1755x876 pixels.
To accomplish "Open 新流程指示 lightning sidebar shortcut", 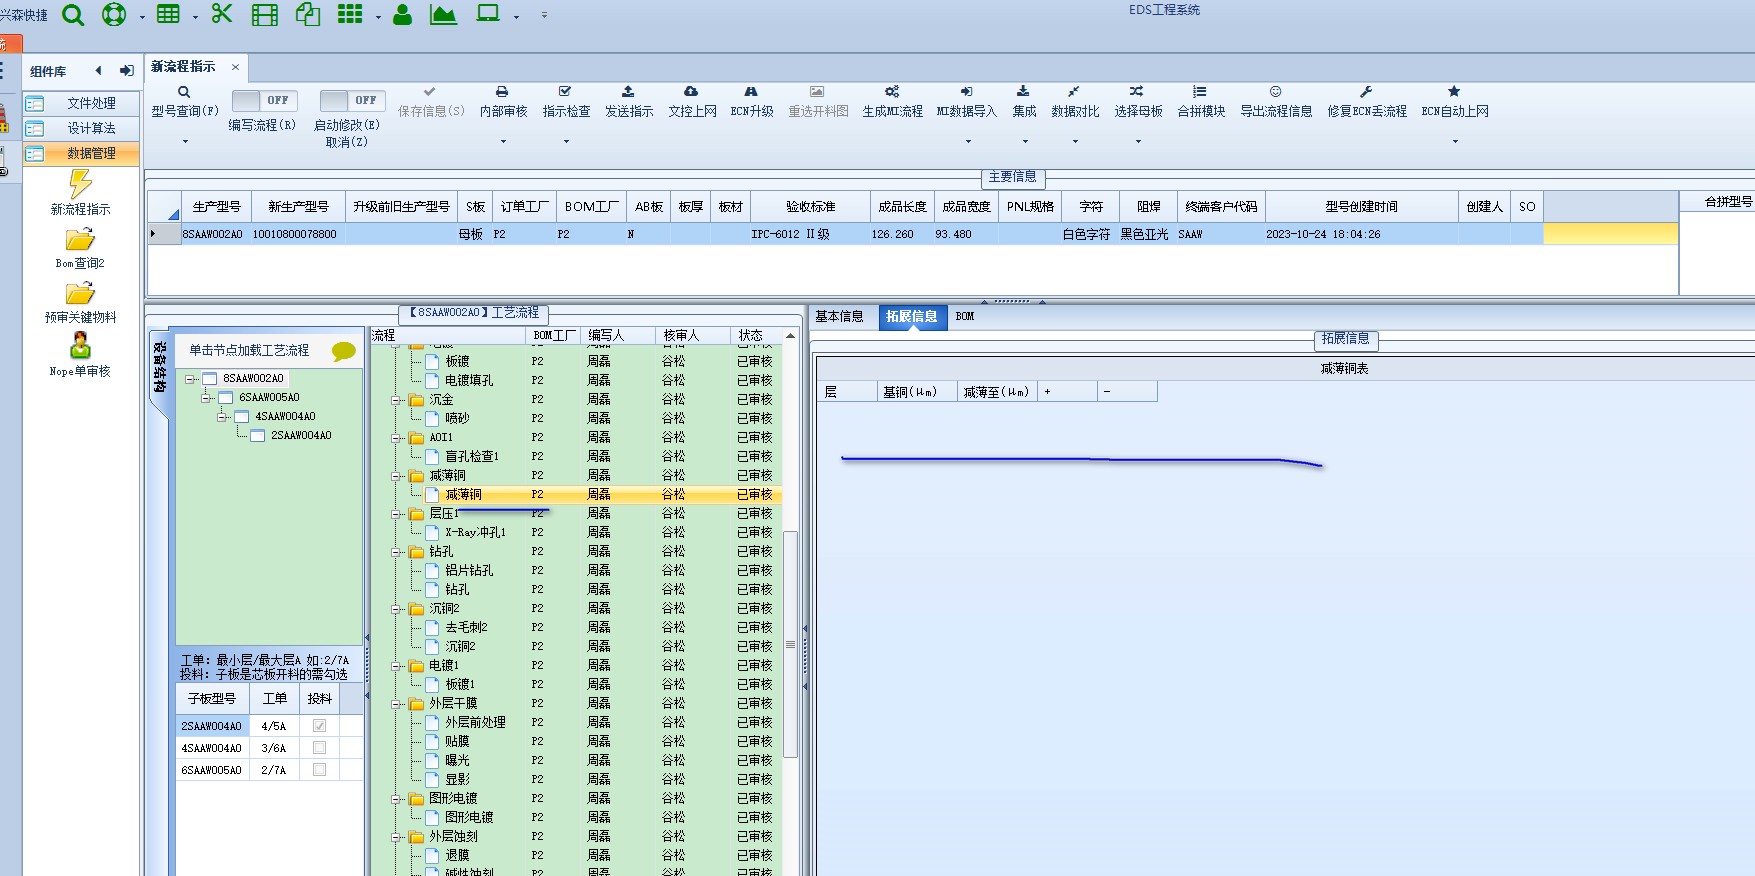I will coord(80,192).
